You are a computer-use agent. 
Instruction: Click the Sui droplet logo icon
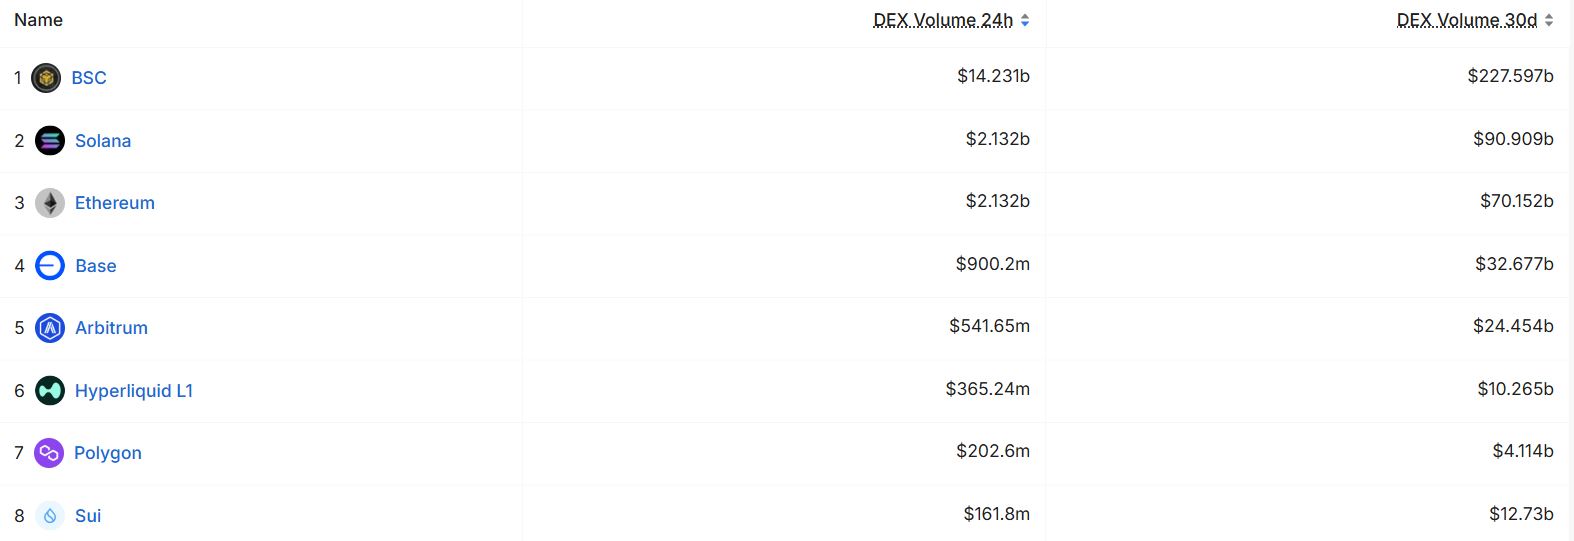coord(50,516)
